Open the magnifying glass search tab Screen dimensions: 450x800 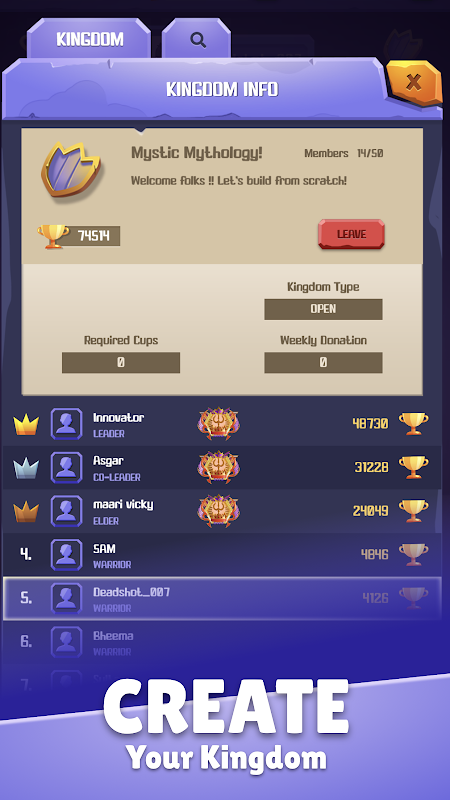point(197,39)
